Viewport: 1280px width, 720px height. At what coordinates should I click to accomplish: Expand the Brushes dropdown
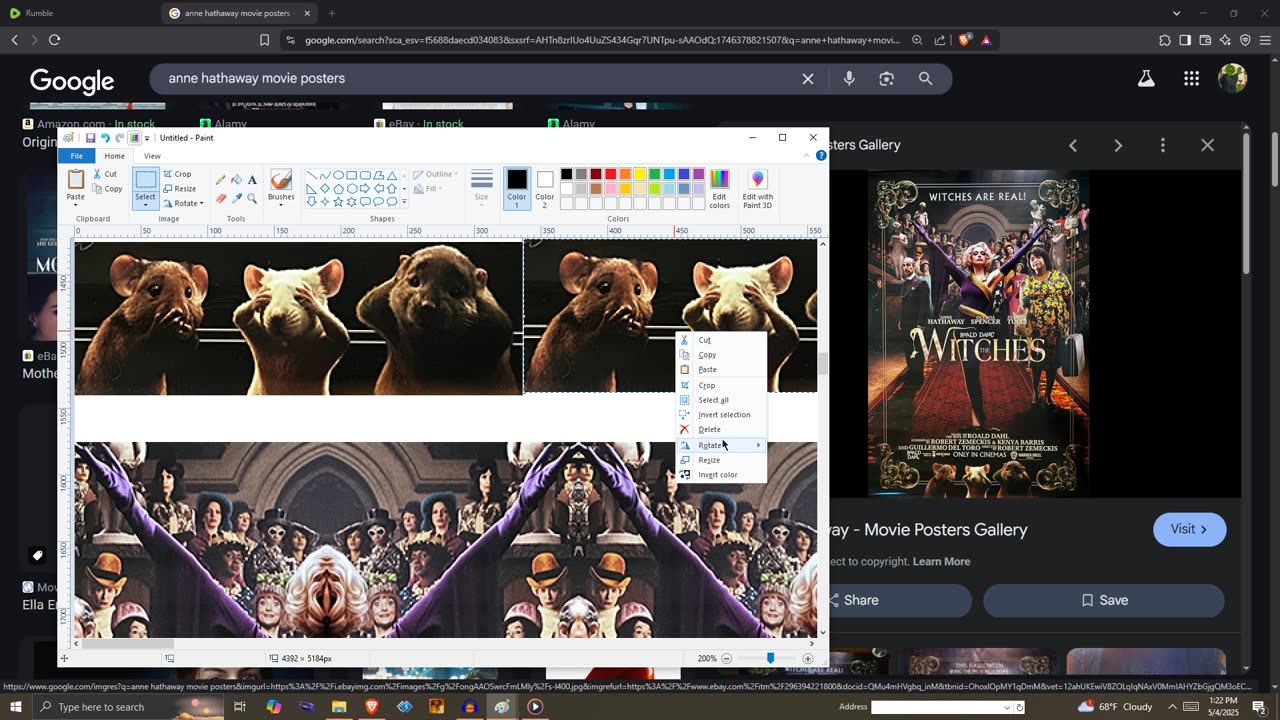281,203
